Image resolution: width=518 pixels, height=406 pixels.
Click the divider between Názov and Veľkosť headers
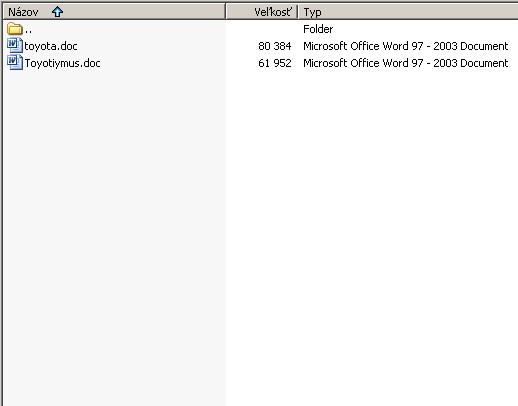tap(226, 12)
